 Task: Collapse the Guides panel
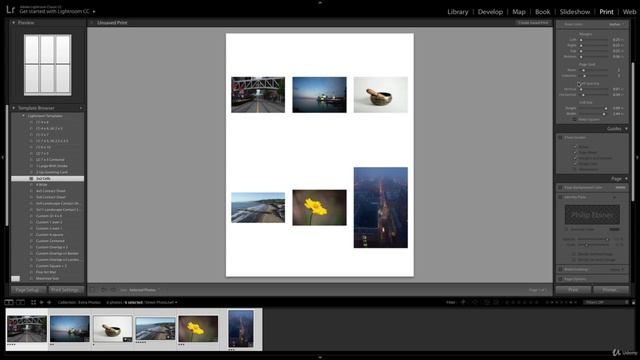(626, 129)
